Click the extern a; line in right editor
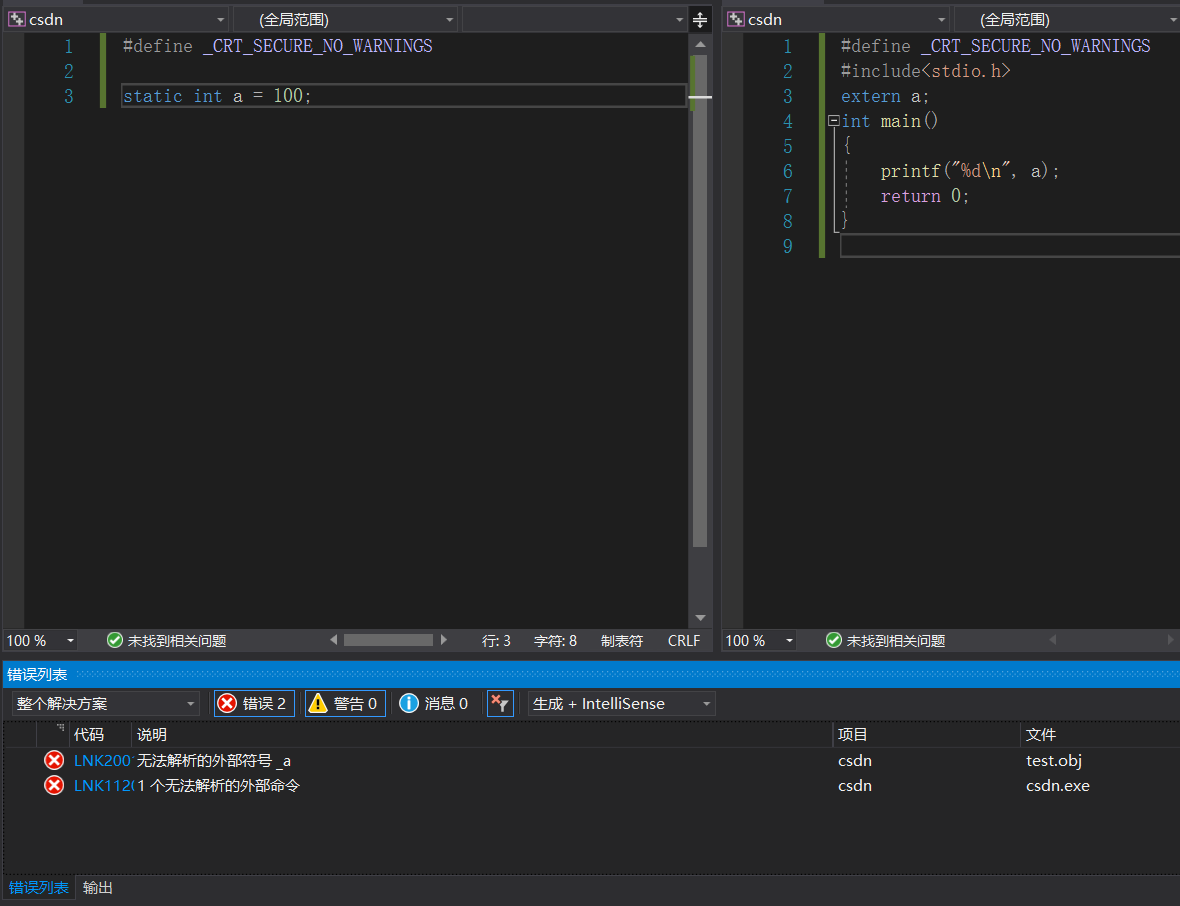The height and width of the screenshot is (906, 1180). click(884, 96)
